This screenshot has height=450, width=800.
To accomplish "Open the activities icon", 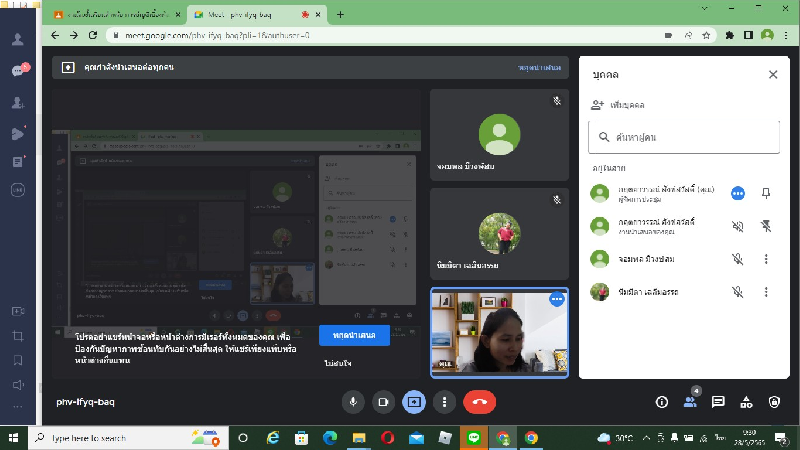I will pos(746,401).
